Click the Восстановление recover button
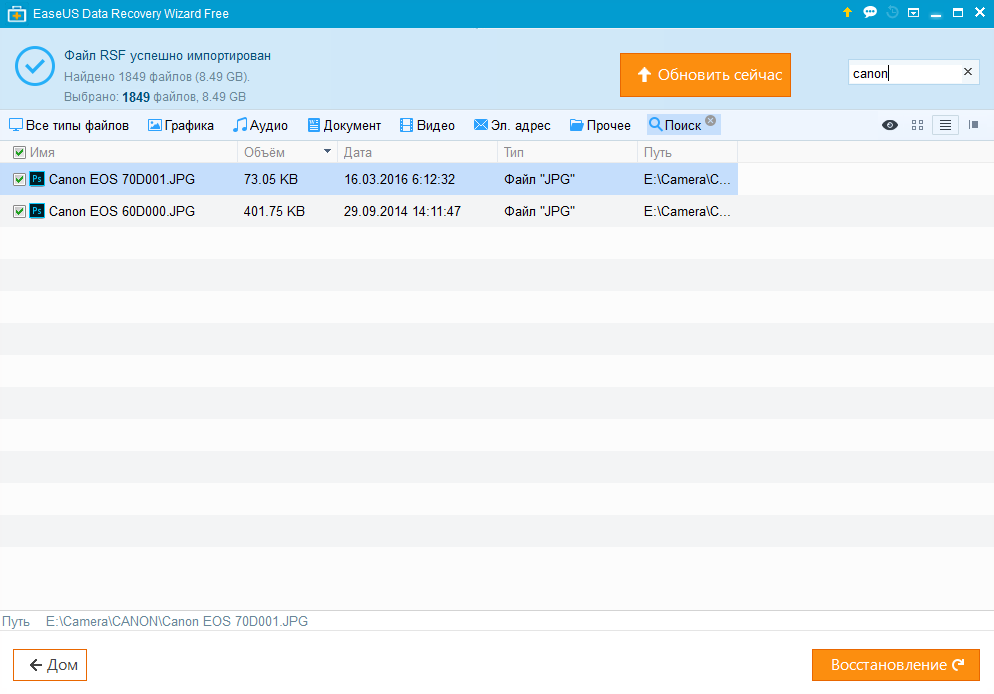The height and width of the screenshot is (694, 994). (x=896, y=665)
